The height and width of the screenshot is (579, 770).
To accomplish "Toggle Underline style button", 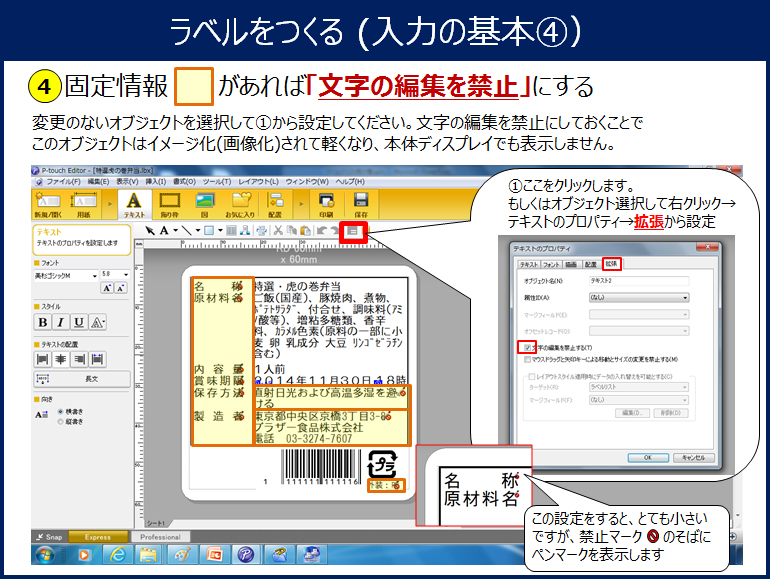I will coord(79,322).
